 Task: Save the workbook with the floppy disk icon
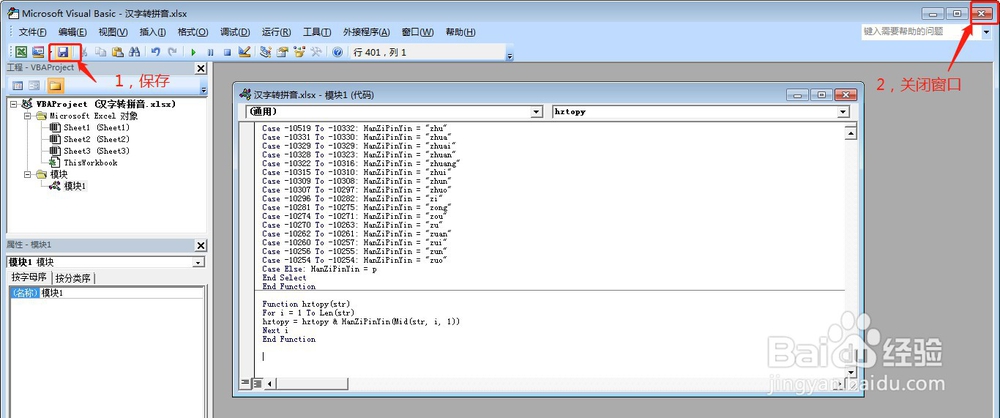[62, 52]
